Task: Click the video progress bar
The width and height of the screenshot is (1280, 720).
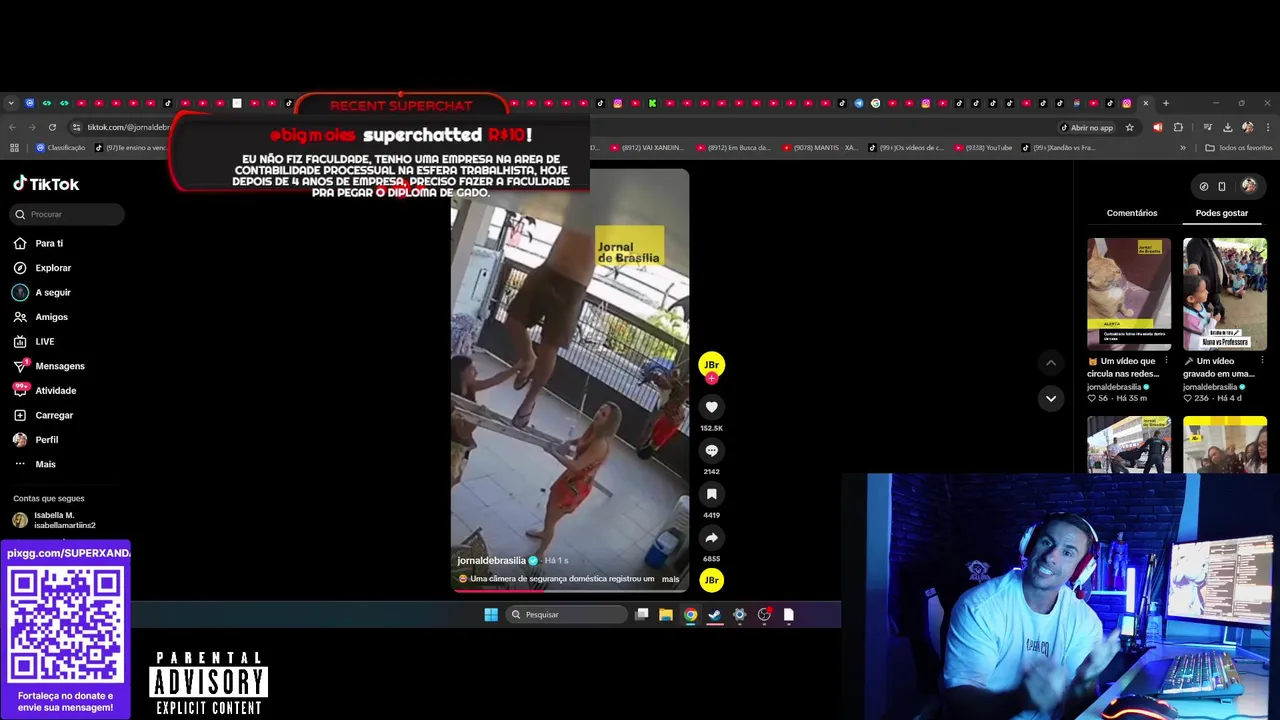Action: coord(569,591)
